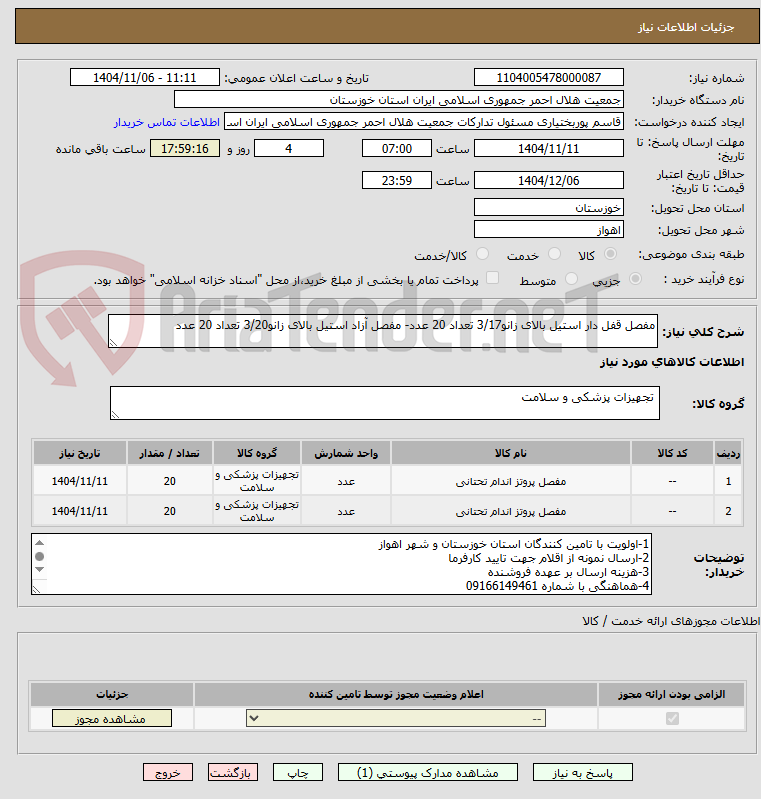Viewport: 761px width, 799px height.
Task: Click the resize grip of the buyer notes box
Action: [36, 589]
